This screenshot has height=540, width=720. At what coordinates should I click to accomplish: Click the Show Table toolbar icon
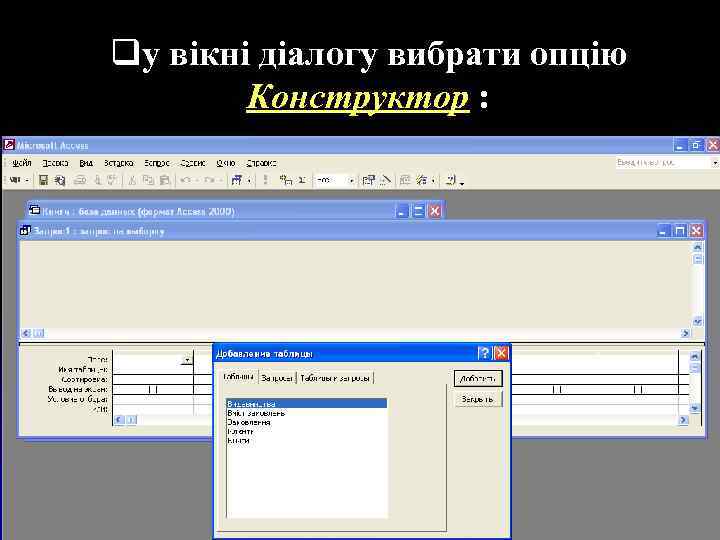click(x=286, y=180)
